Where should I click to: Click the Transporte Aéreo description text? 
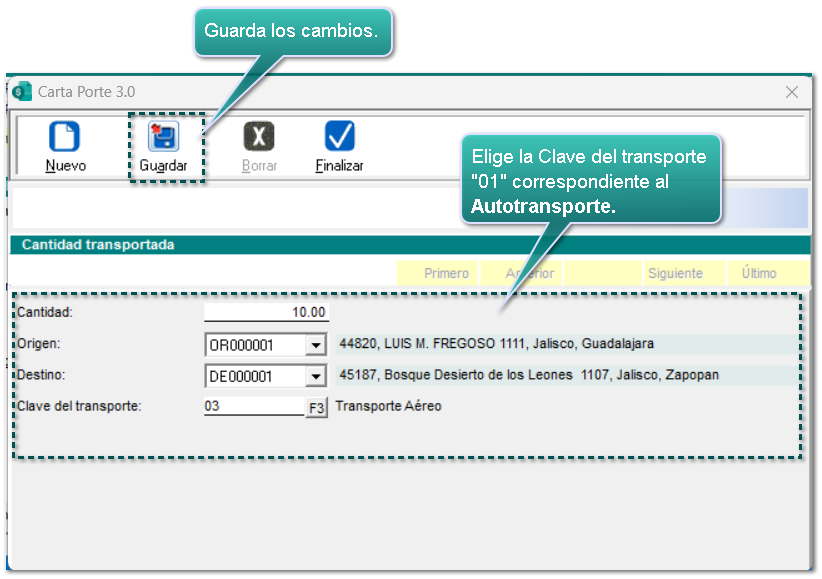pyautogui.click(x=388, y=406)
